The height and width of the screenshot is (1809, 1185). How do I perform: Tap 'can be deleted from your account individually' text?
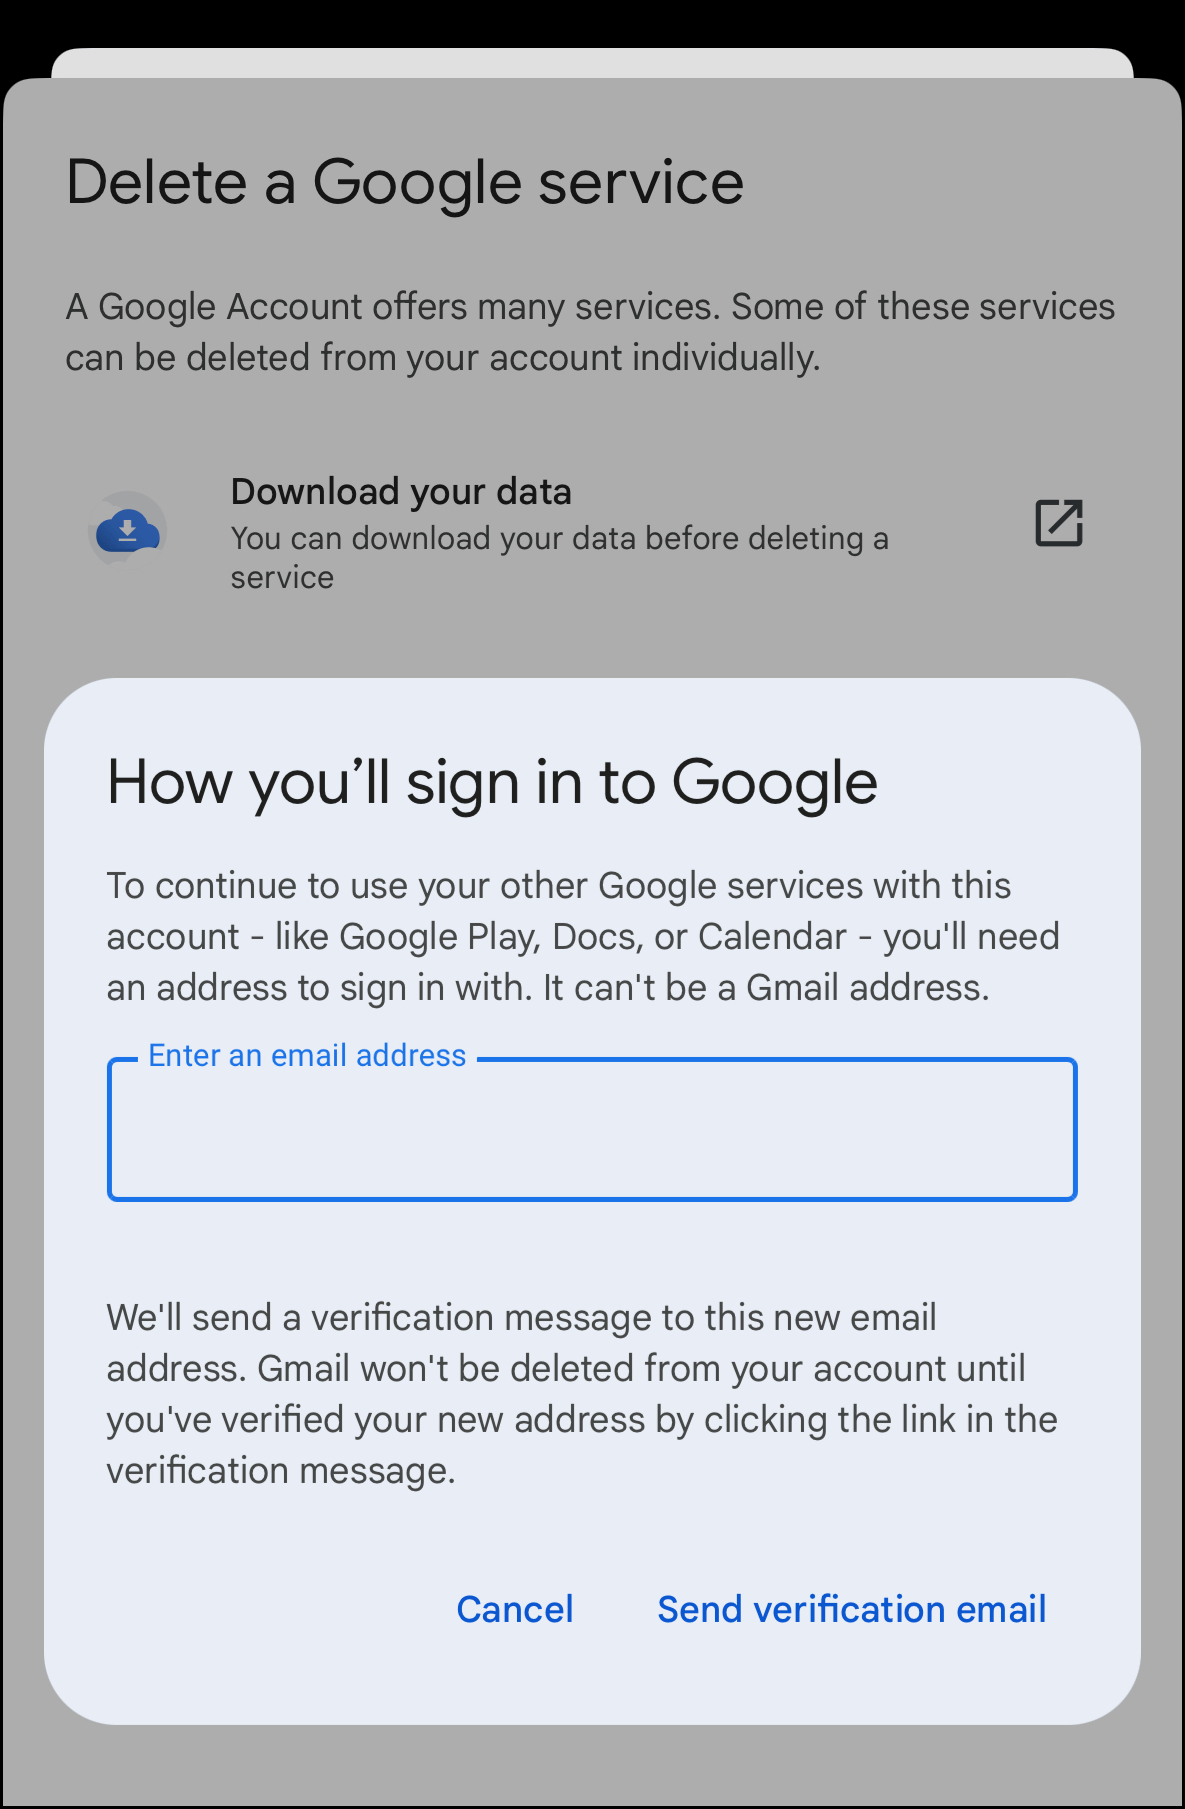[443, 358]
